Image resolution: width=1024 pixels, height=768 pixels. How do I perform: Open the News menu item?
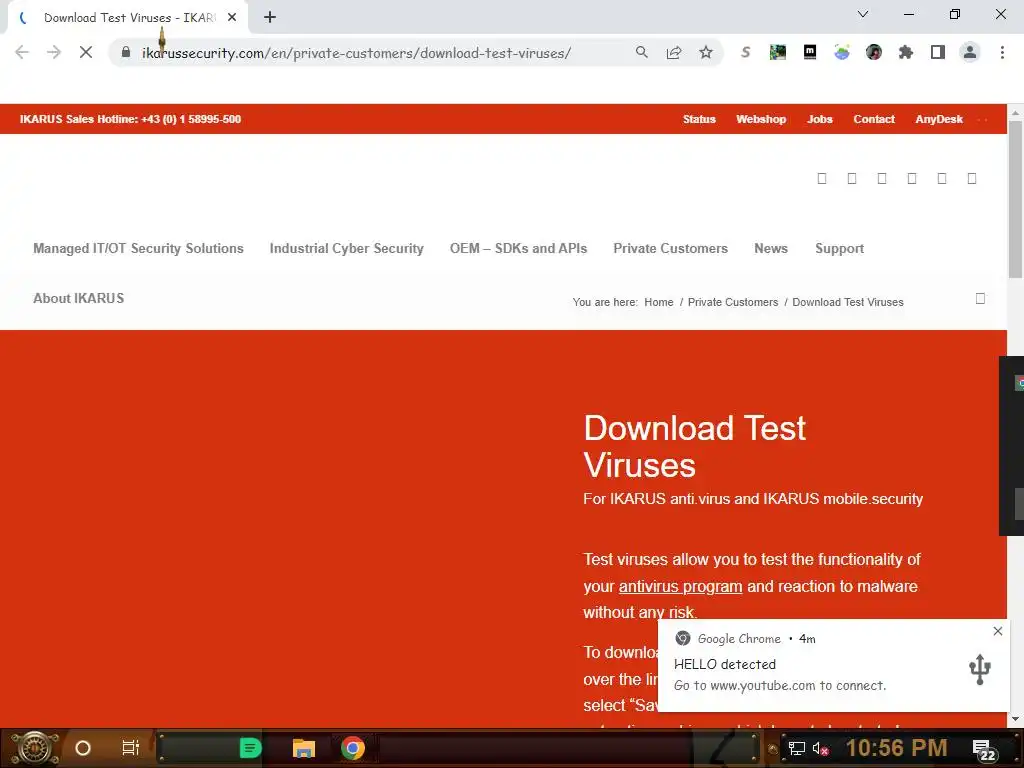tap(771, 248)
